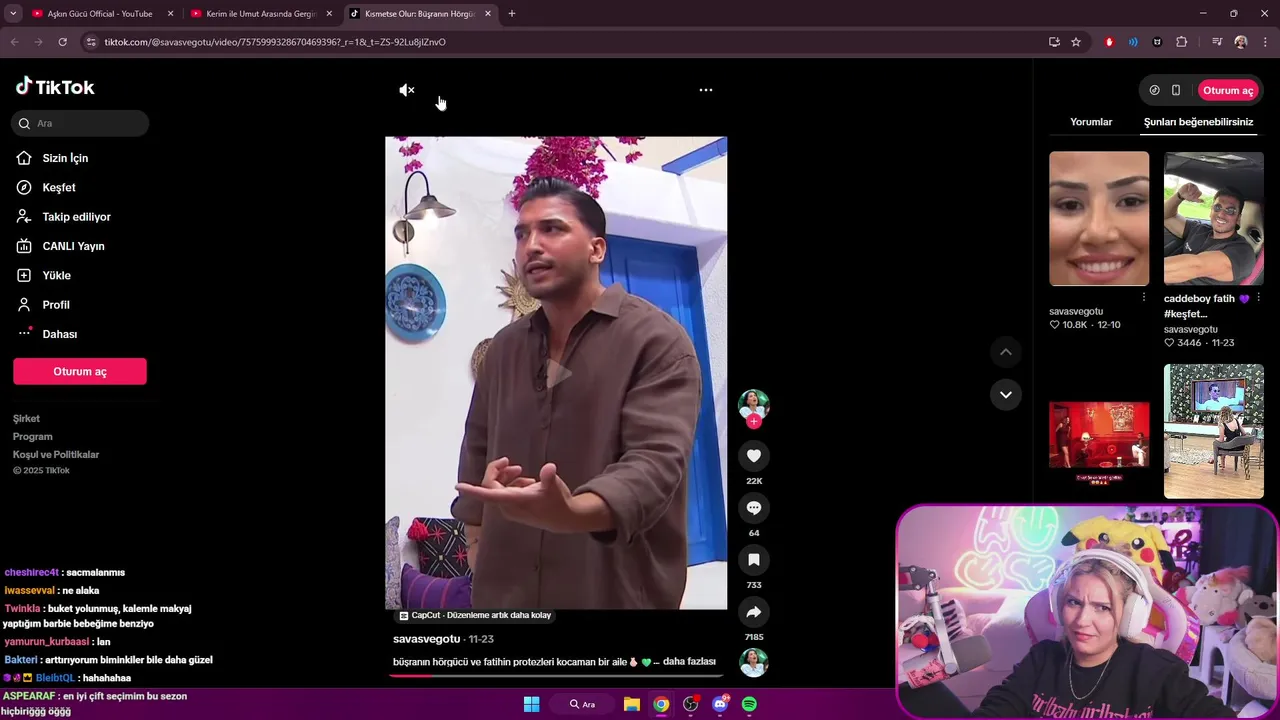The height and width of the screenshot is (720, 1280).
Task: Open File Explorer from taskbar
Action: click(x=632, y=704)
